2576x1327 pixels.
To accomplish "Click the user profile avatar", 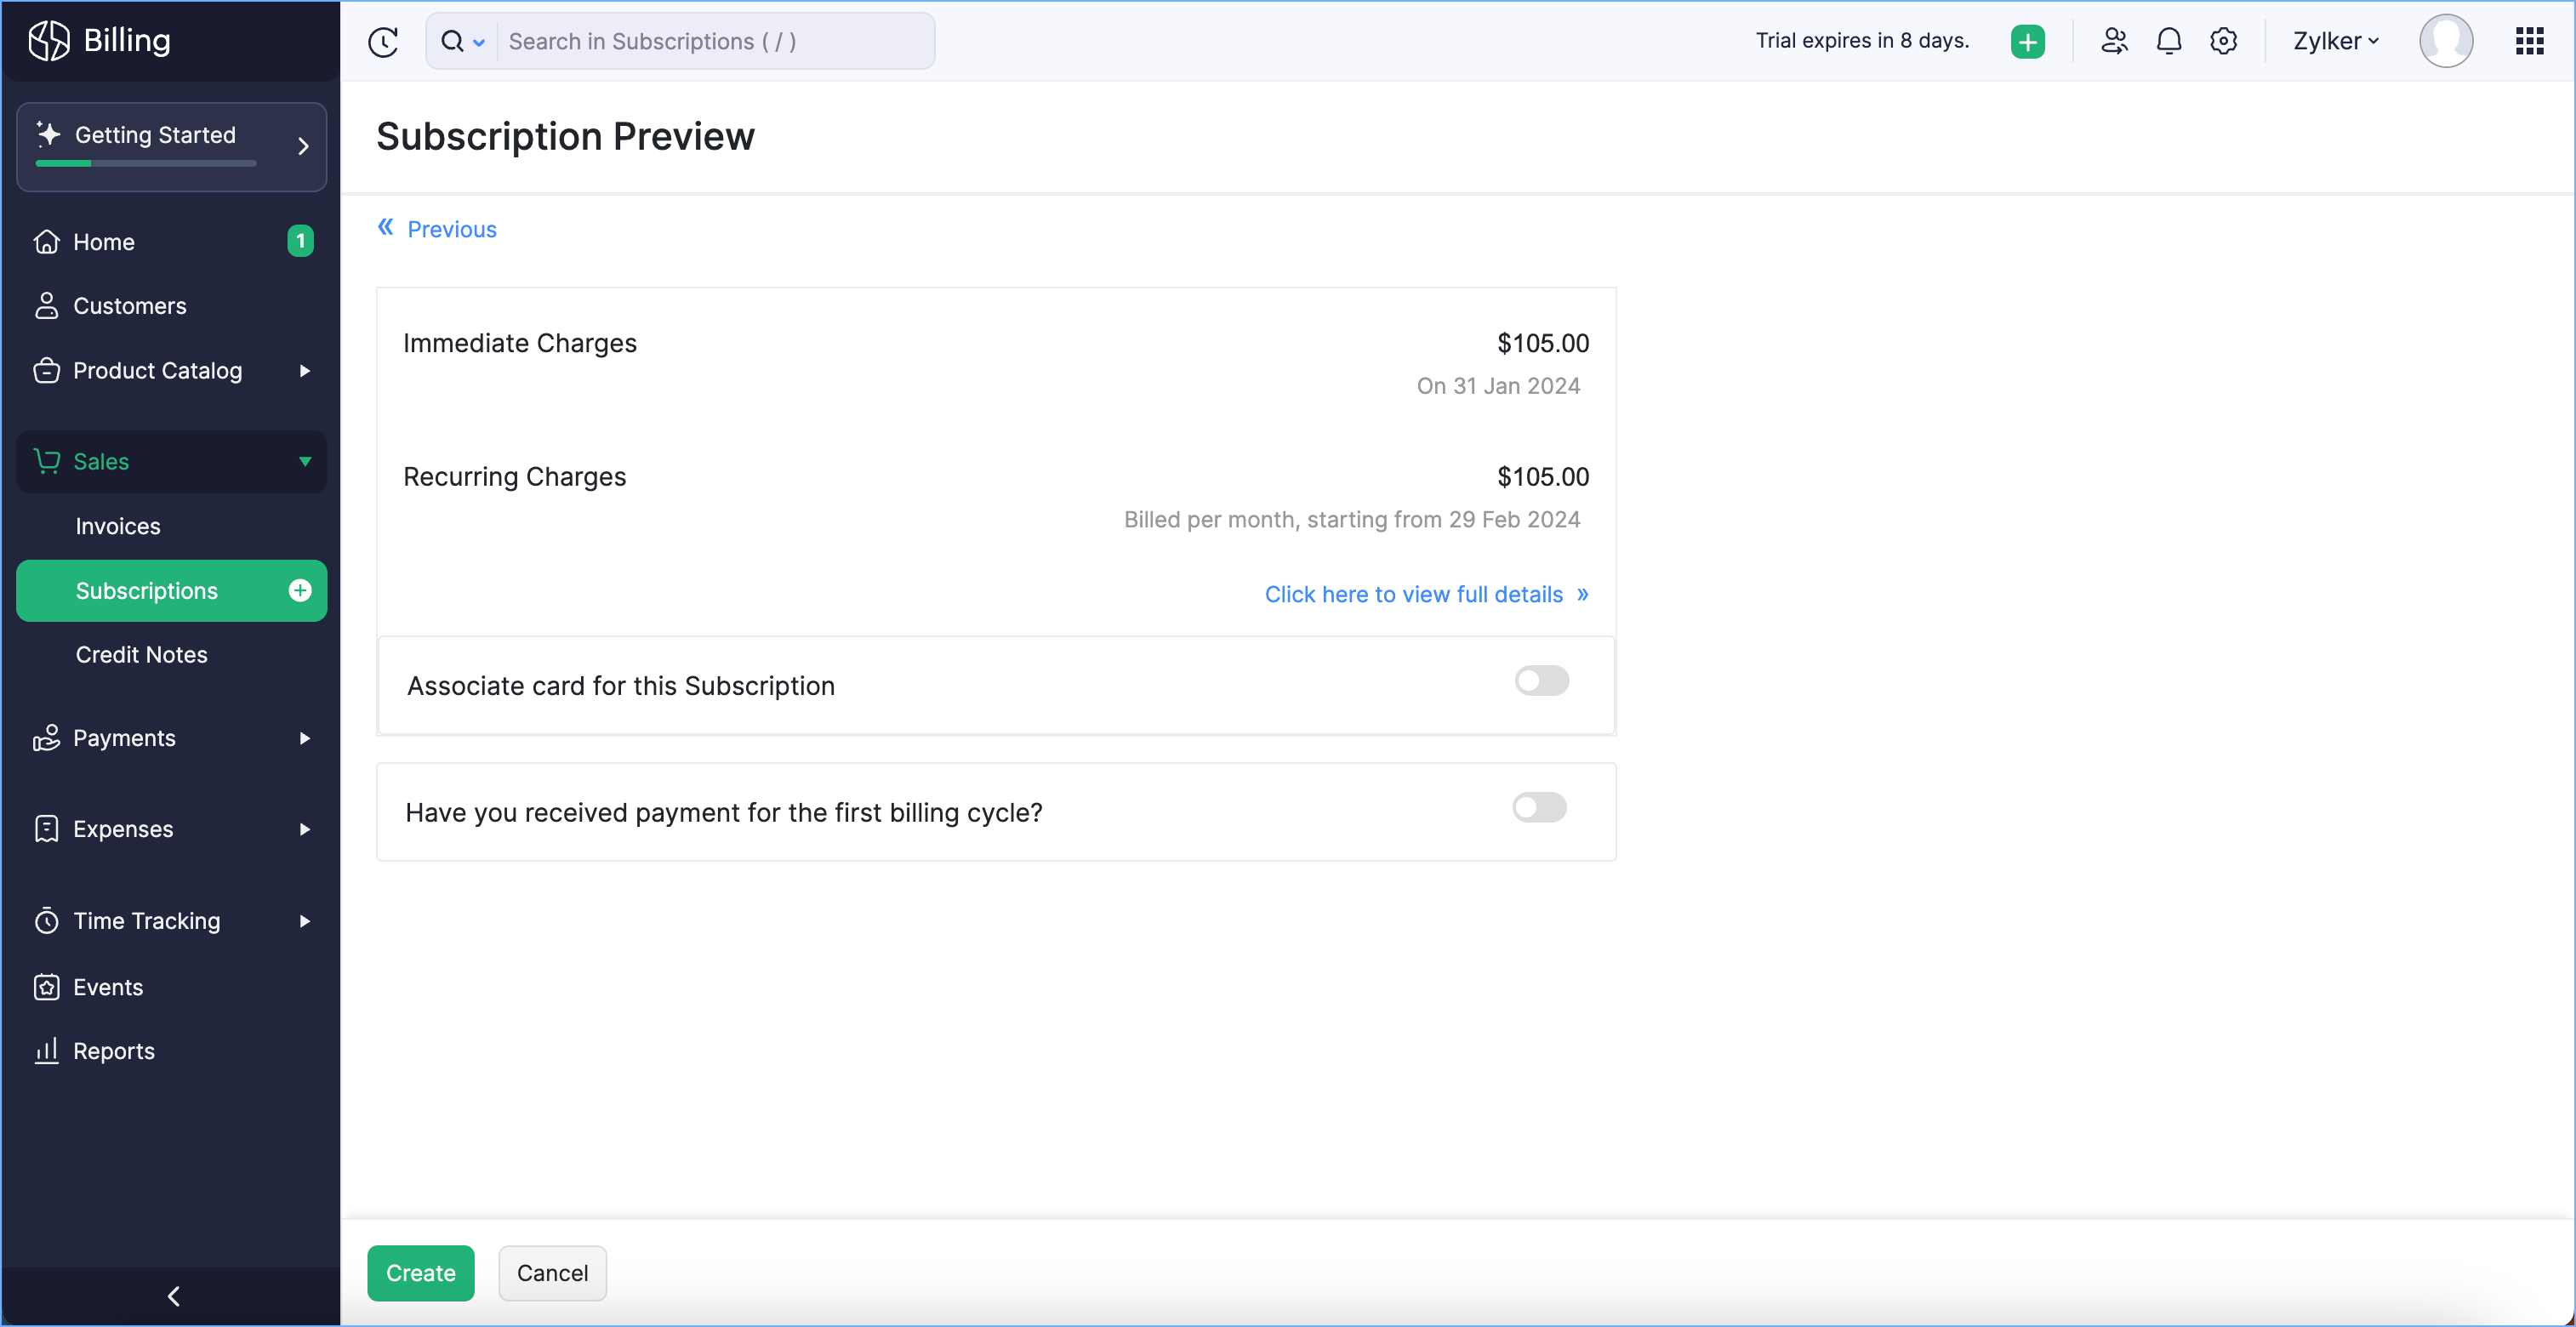I will (x=2445, y=41).
